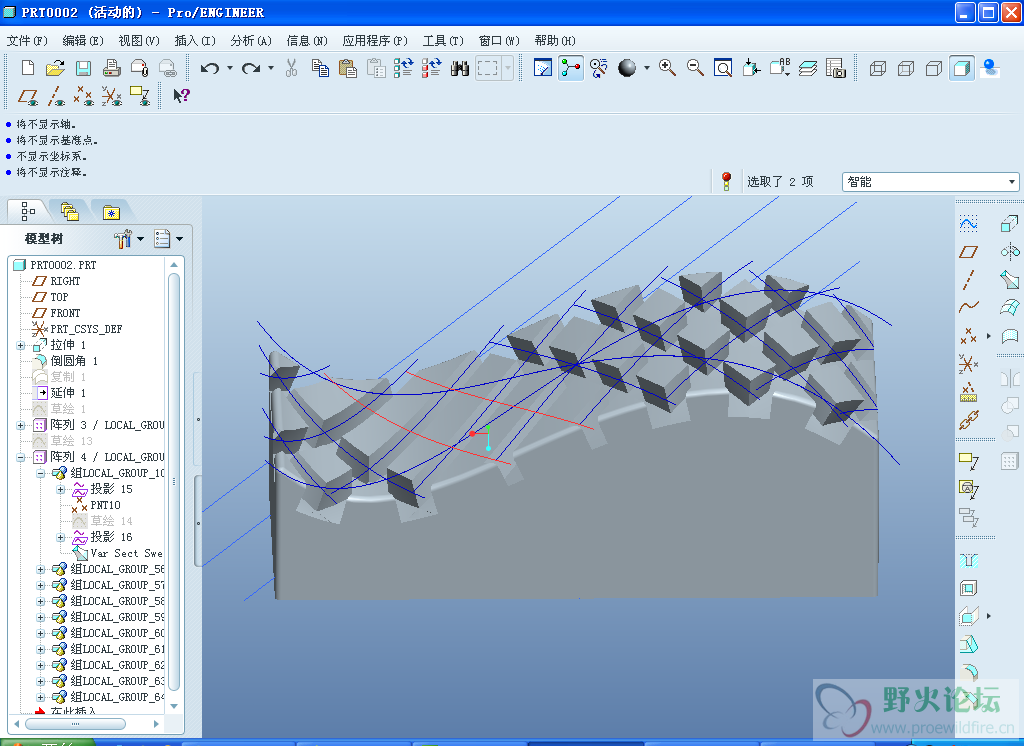Open the selection filter dropdown showing 智能
Image resolution: width=1024 pixels, height=746 pixels.
coord(930,182)
